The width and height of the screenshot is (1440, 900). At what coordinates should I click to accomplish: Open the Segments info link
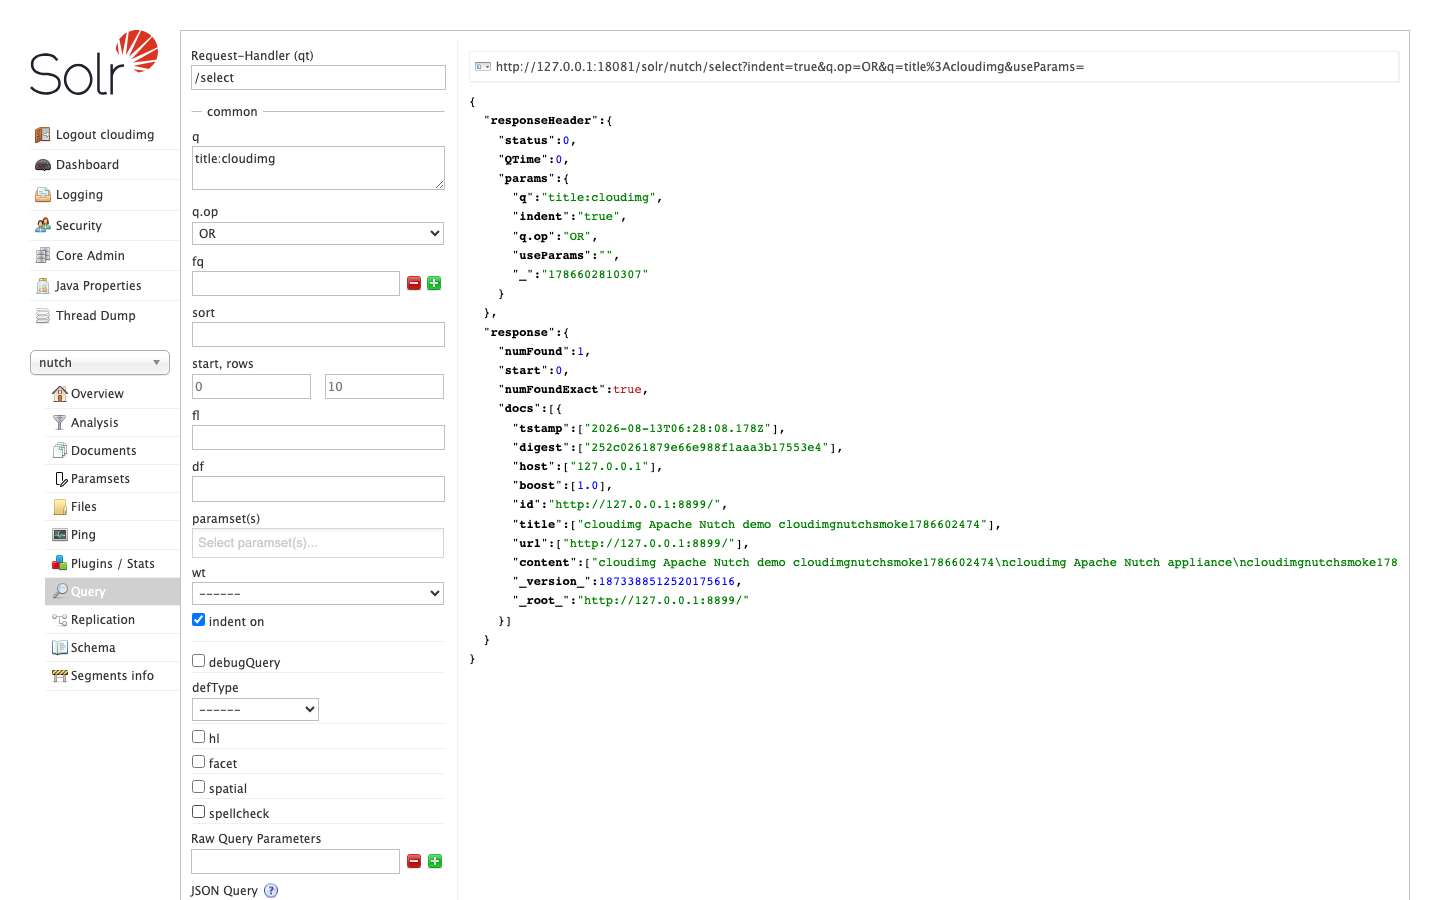click(x=112, y=676)
